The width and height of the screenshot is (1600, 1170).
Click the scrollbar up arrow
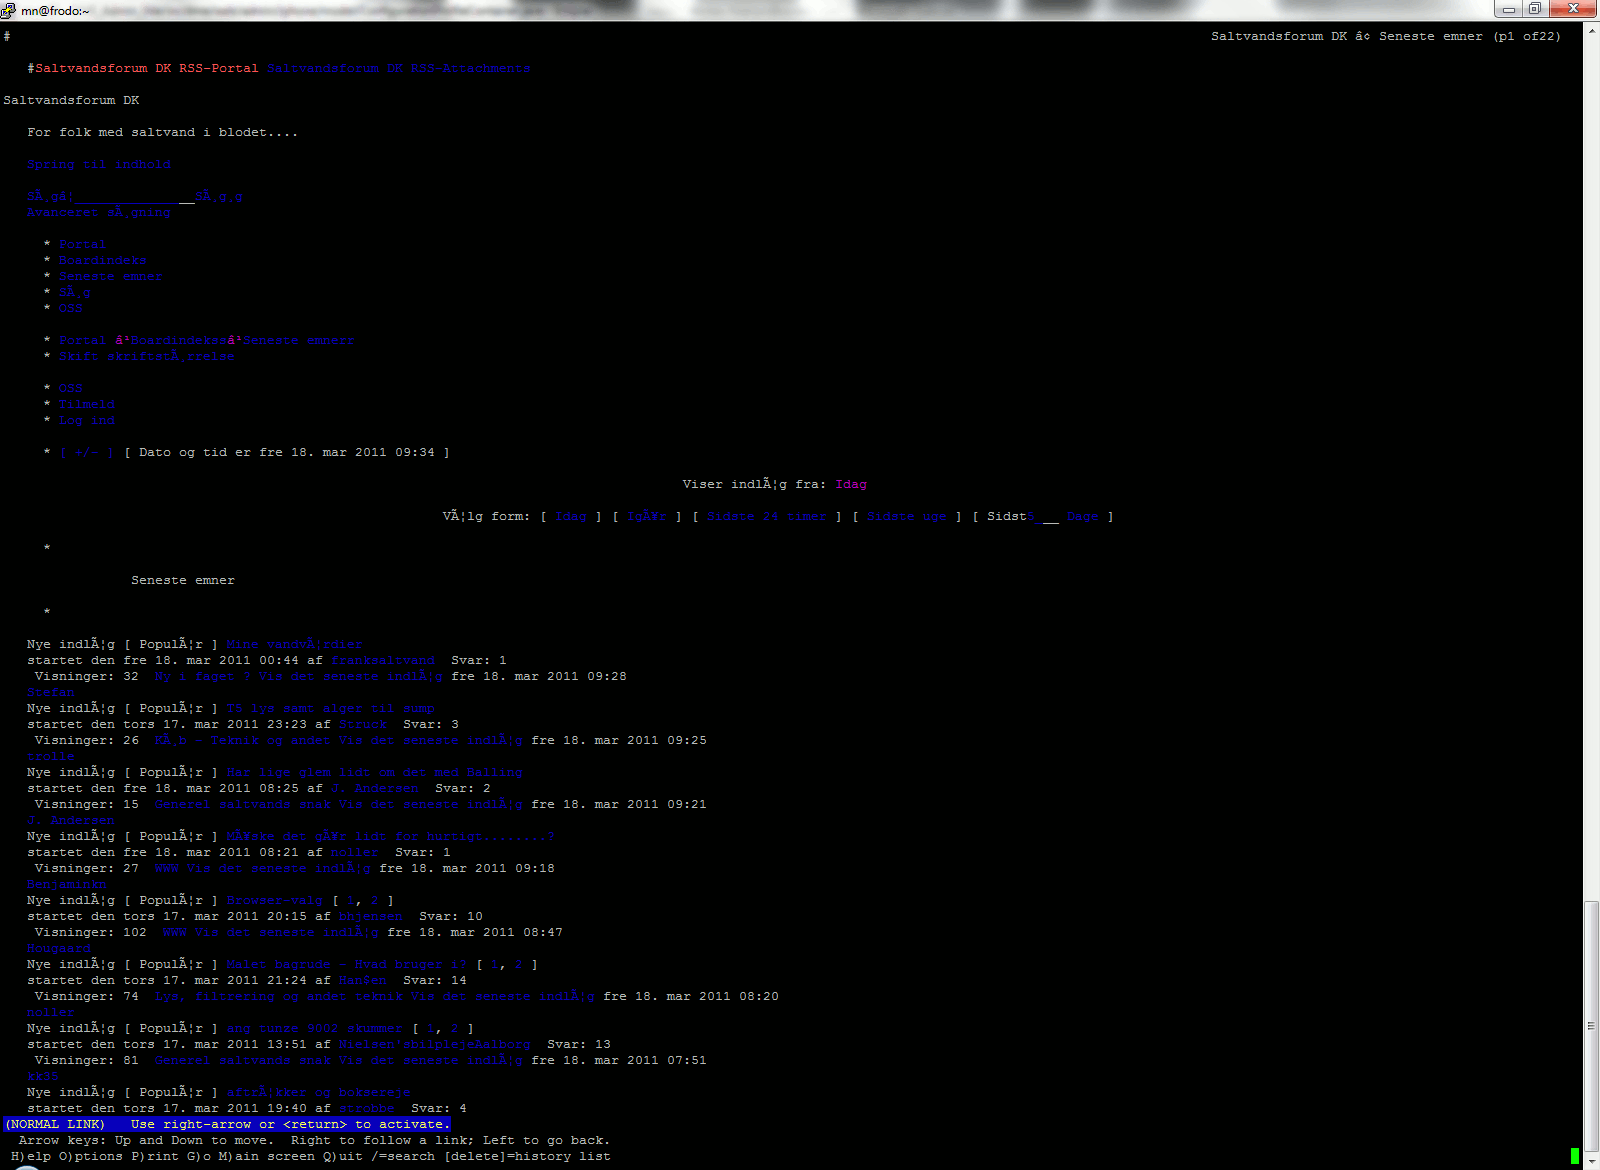[x=1591, y=31]
